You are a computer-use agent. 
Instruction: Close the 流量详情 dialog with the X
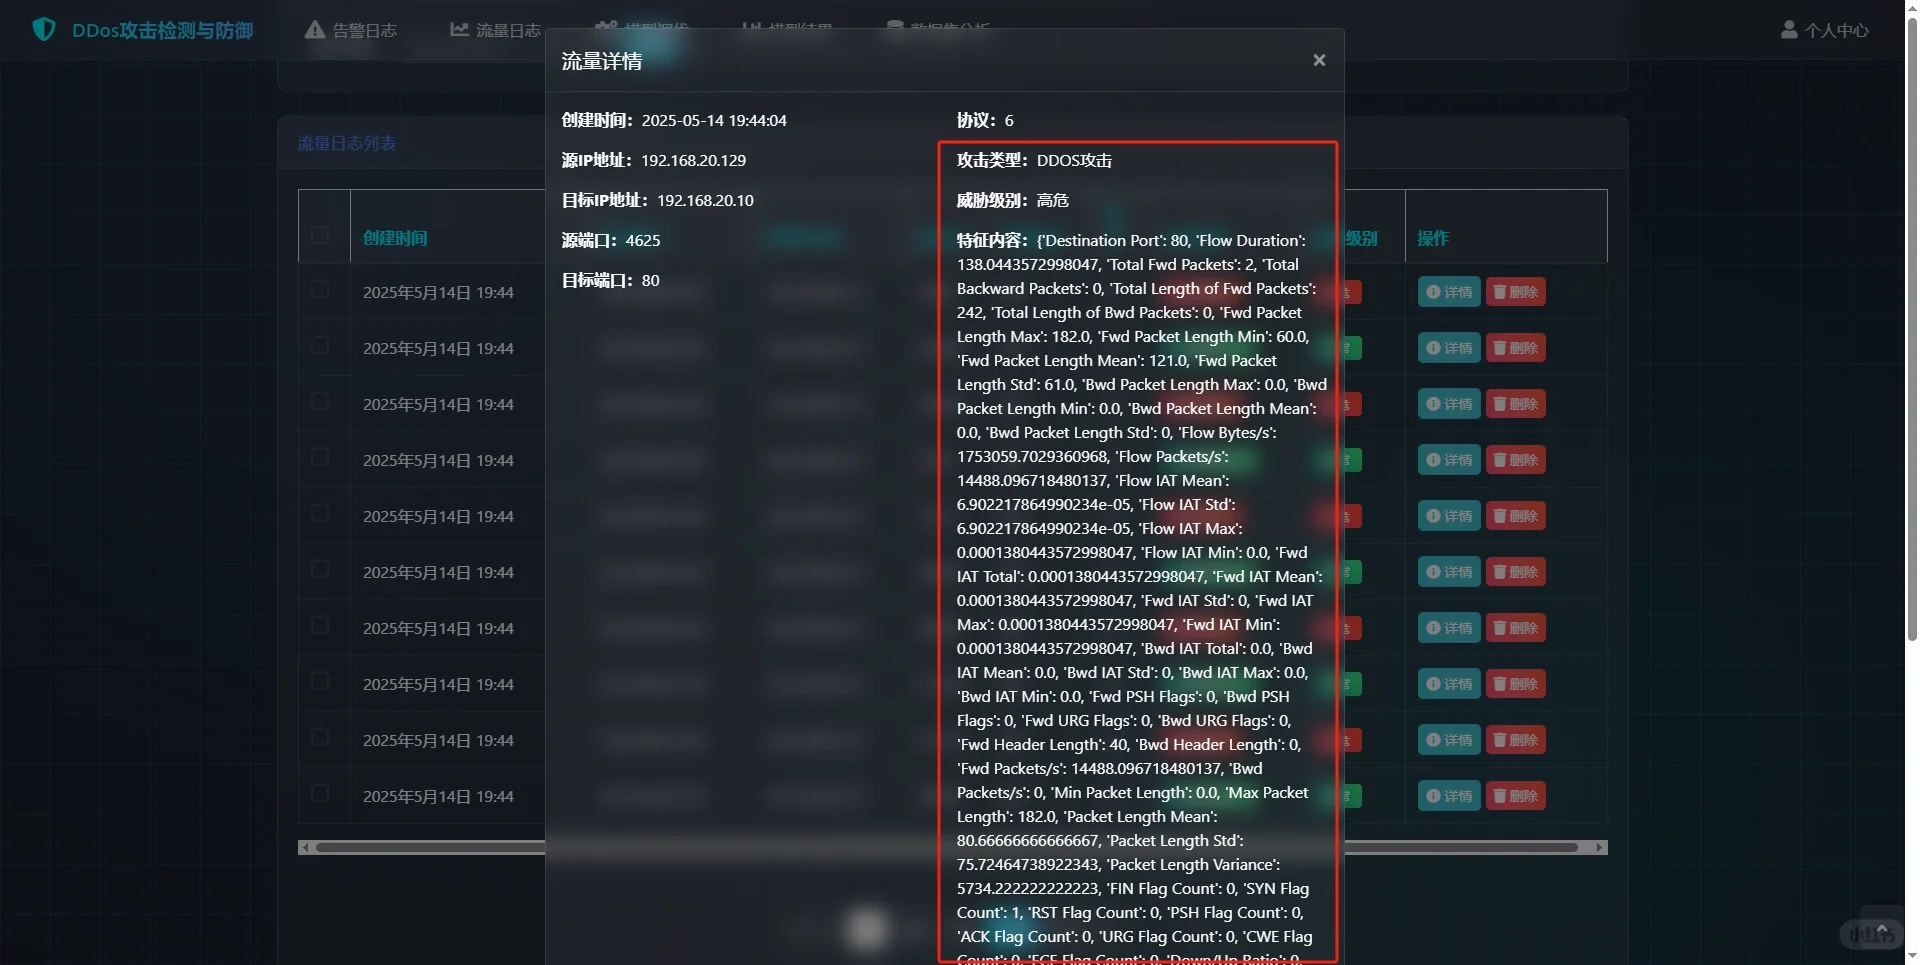click(1318, 59)
